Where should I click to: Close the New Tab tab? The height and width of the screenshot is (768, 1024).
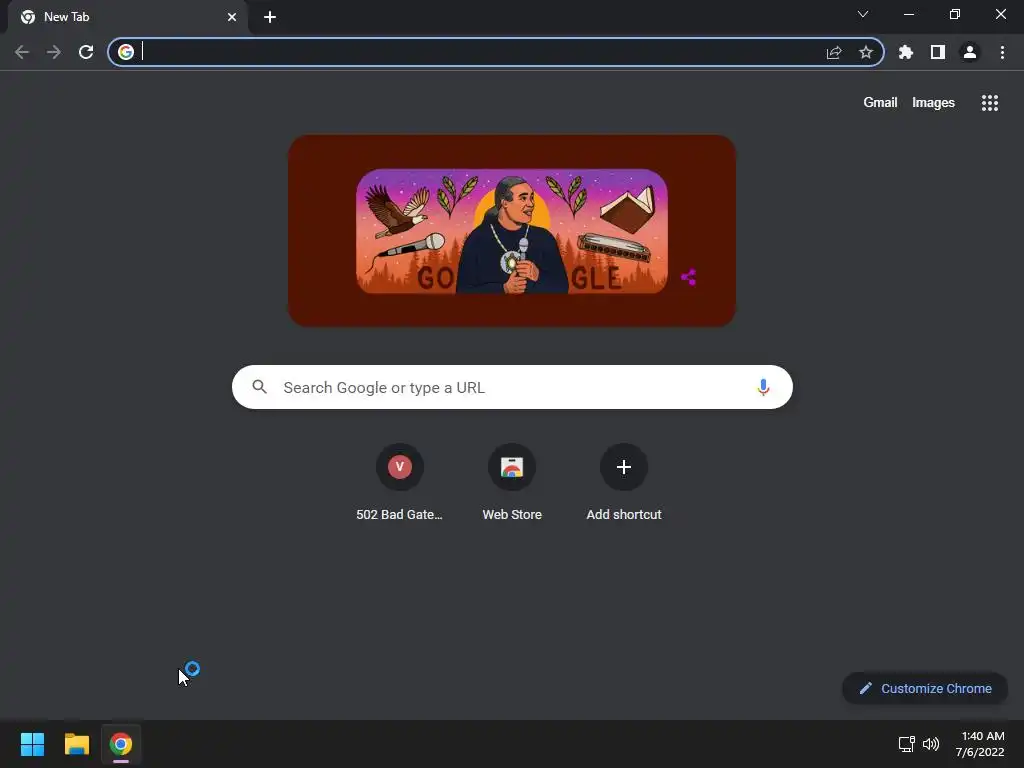tap(232, 17)
